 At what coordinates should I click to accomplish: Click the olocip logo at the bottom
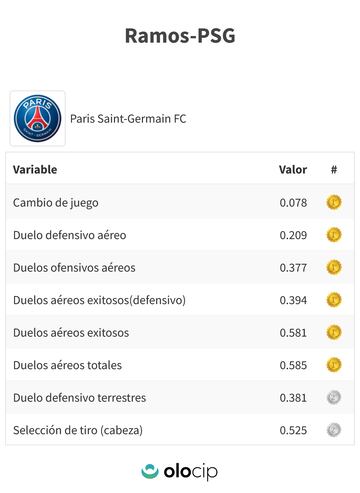pos(179,471)
